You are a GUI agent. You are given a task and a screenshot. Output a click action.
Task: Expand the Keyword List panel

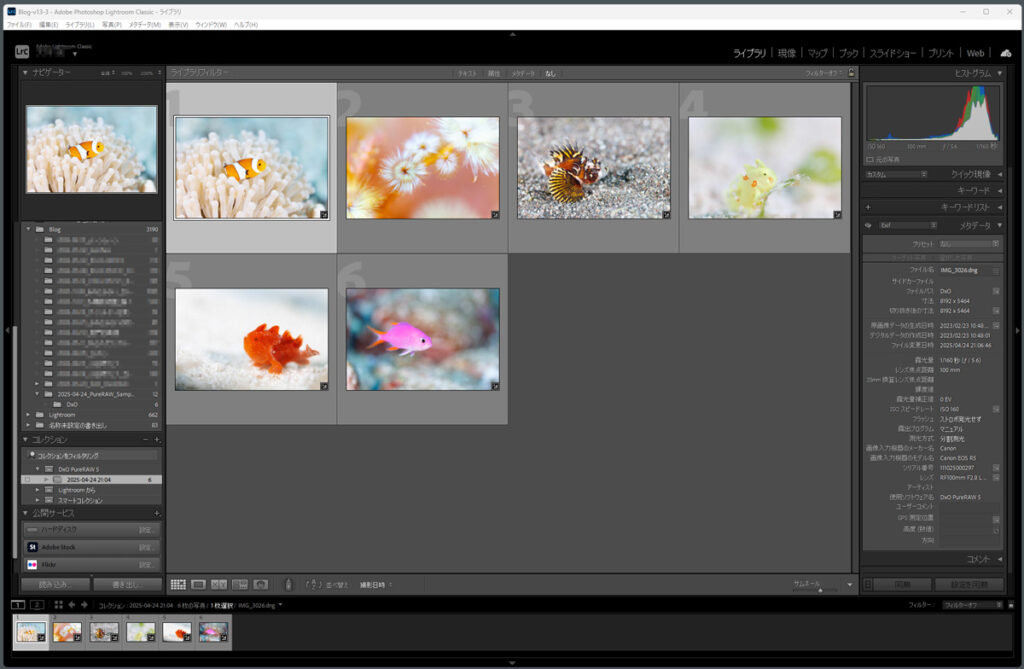pos(1000,207)
